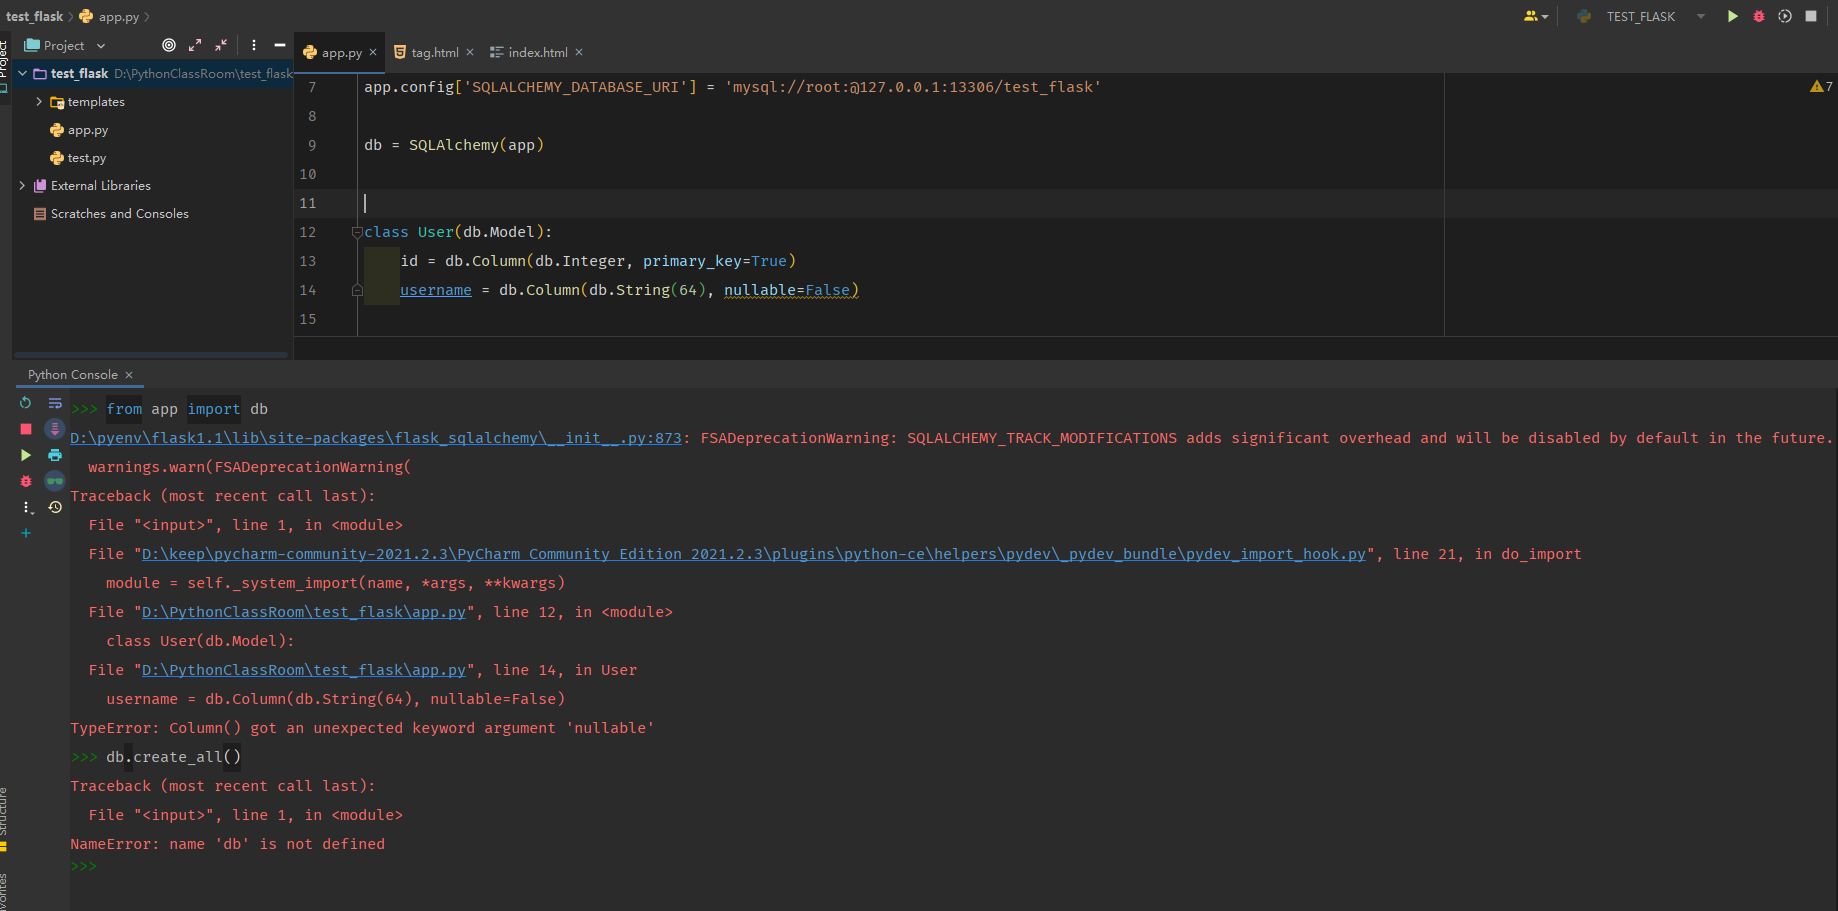Click the Select Opened File target icon
Viewport: 1838px width, 911px height.
tap(169, 45)
